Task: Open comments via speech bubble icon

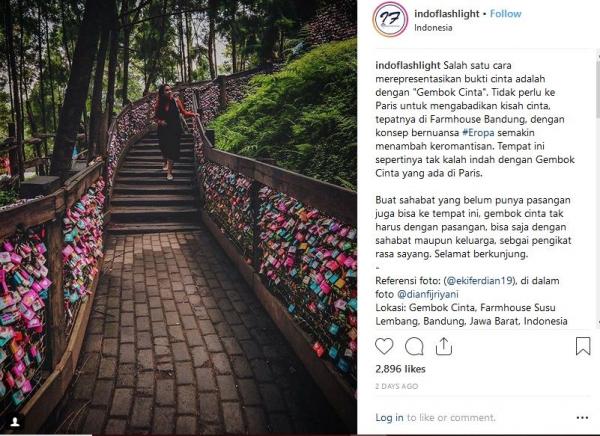Action: point(414,346)
